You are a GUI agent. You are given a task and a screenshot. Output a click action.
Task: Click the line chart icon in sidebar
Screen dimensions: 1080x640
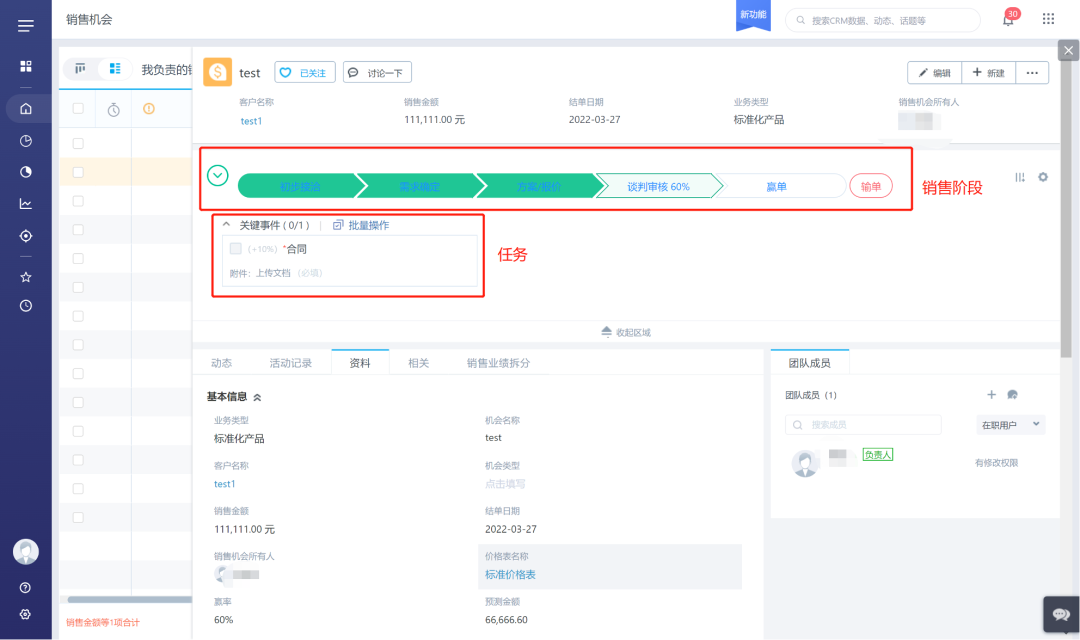(26, 204)
